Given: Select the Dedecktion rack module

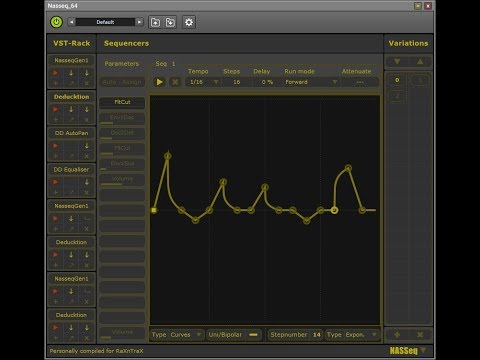Looking at the screenshot, I should tap(71, 97).
